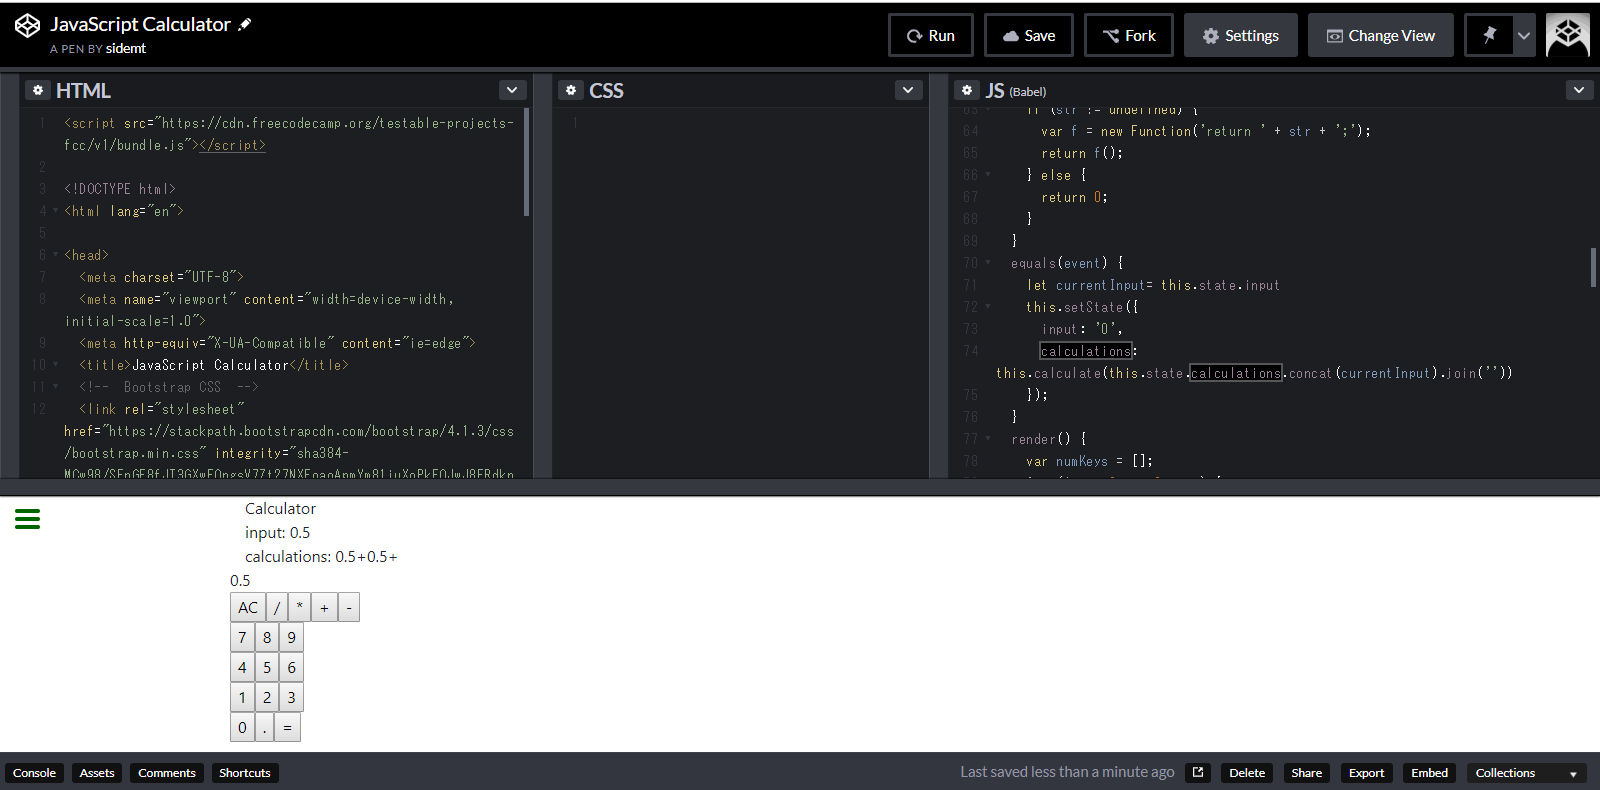
Task: Expand the JS panel dropdown chevron
Action: (x=1578, y=90)
